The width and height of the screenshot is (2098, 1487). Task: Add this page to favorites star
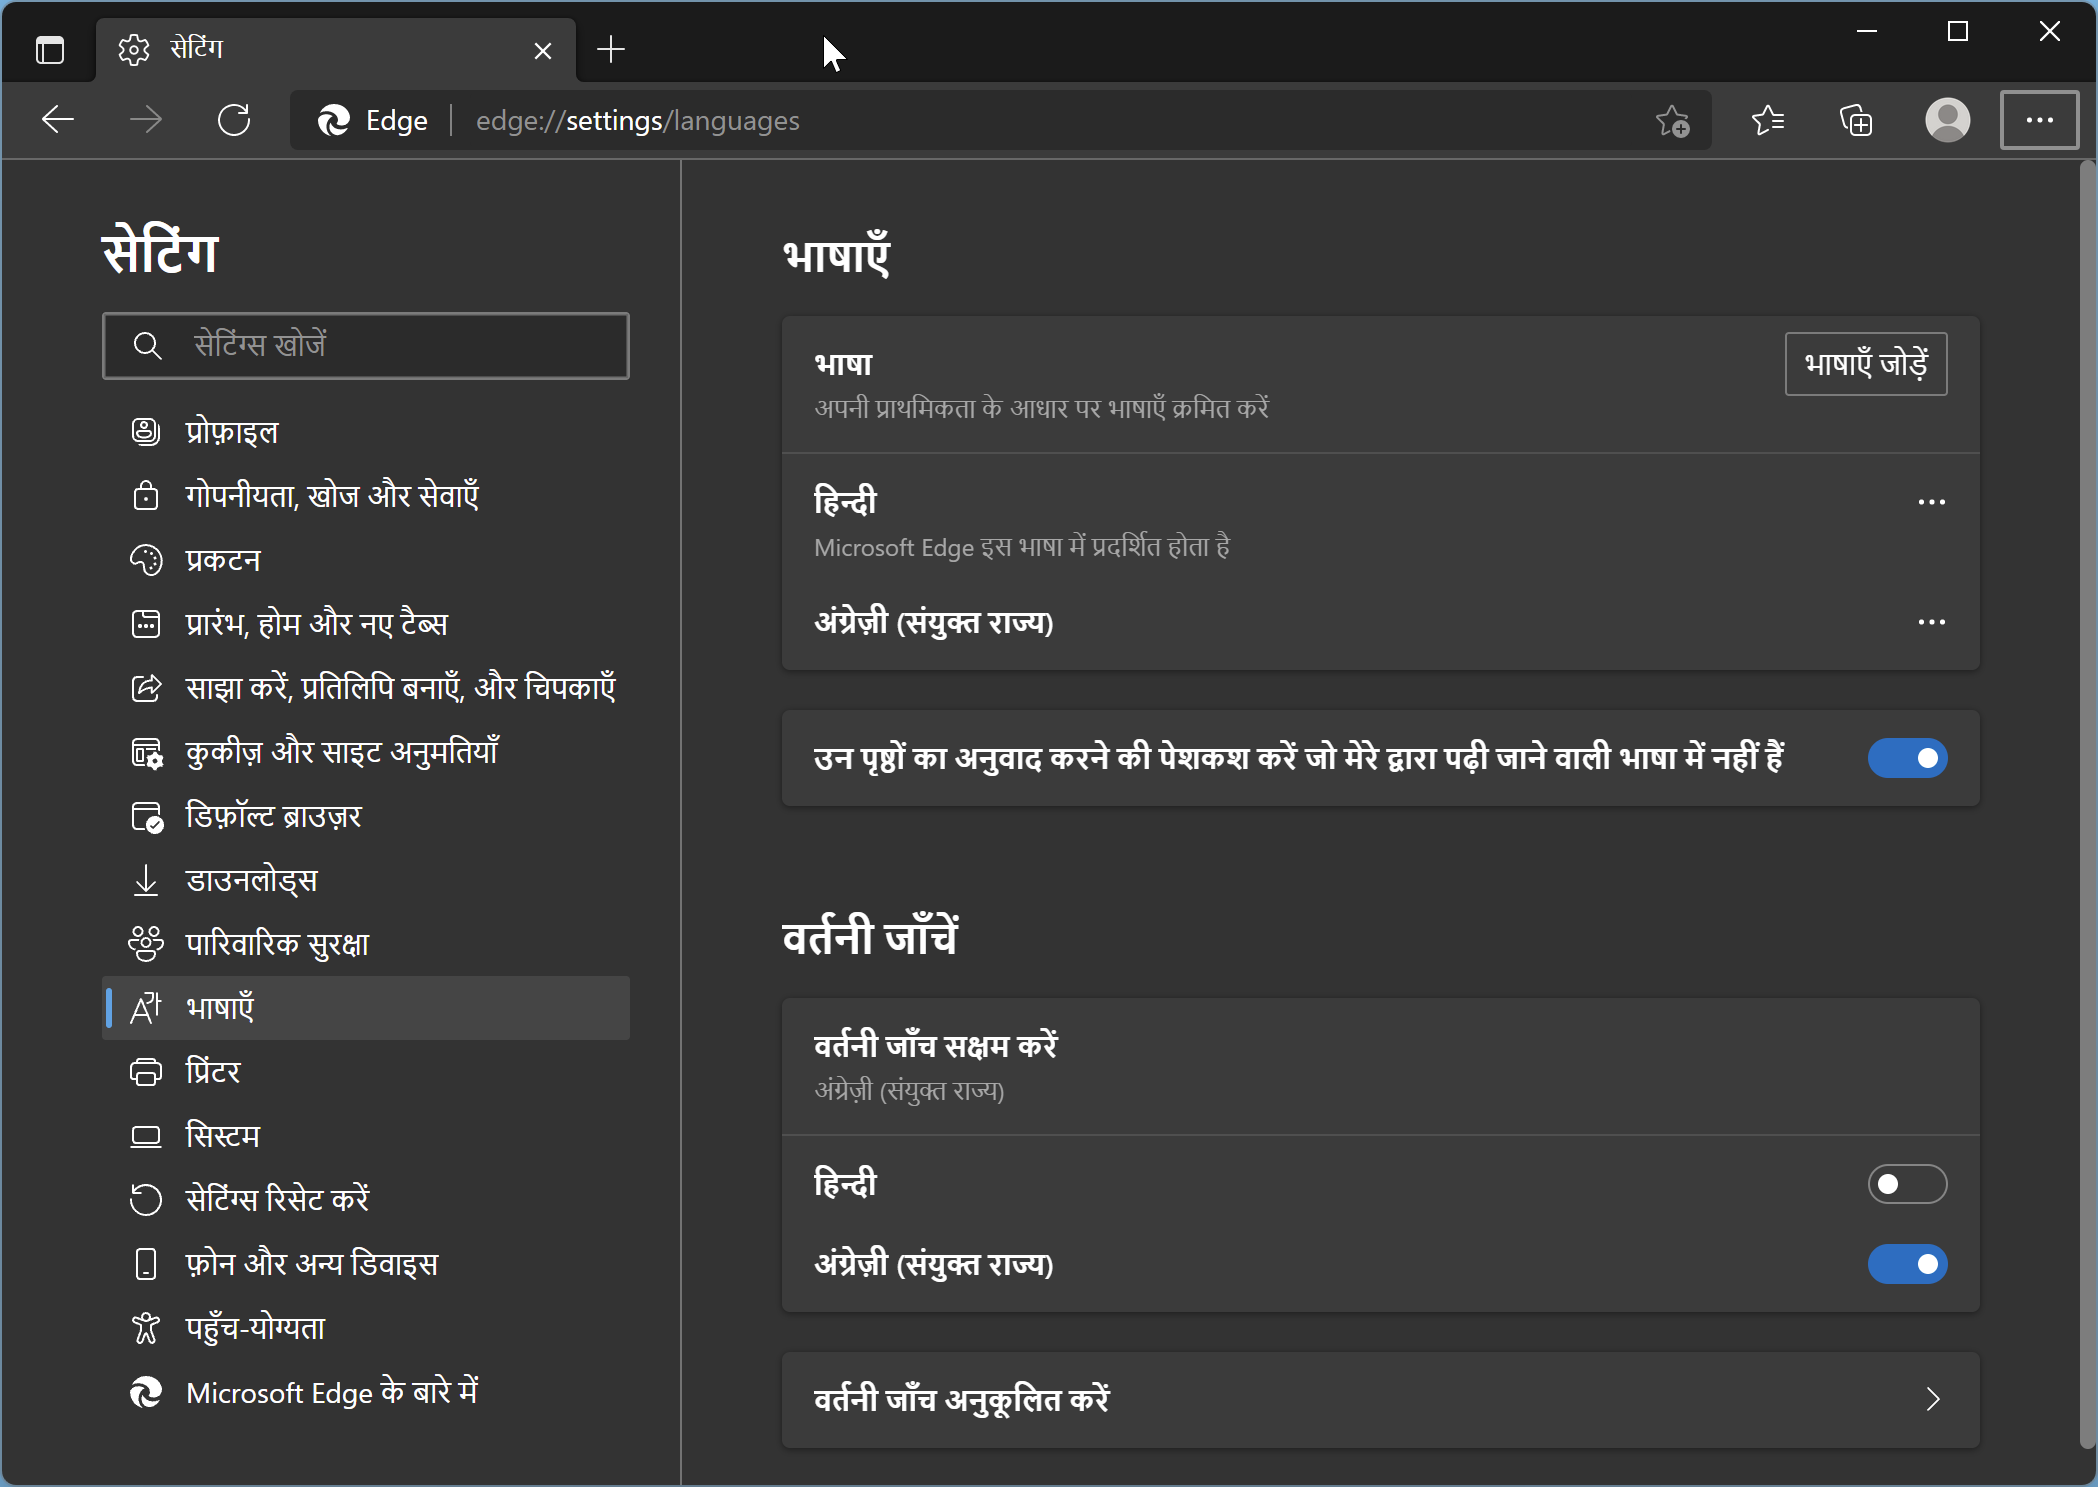pyautogui.click(x=1672, y=121)
